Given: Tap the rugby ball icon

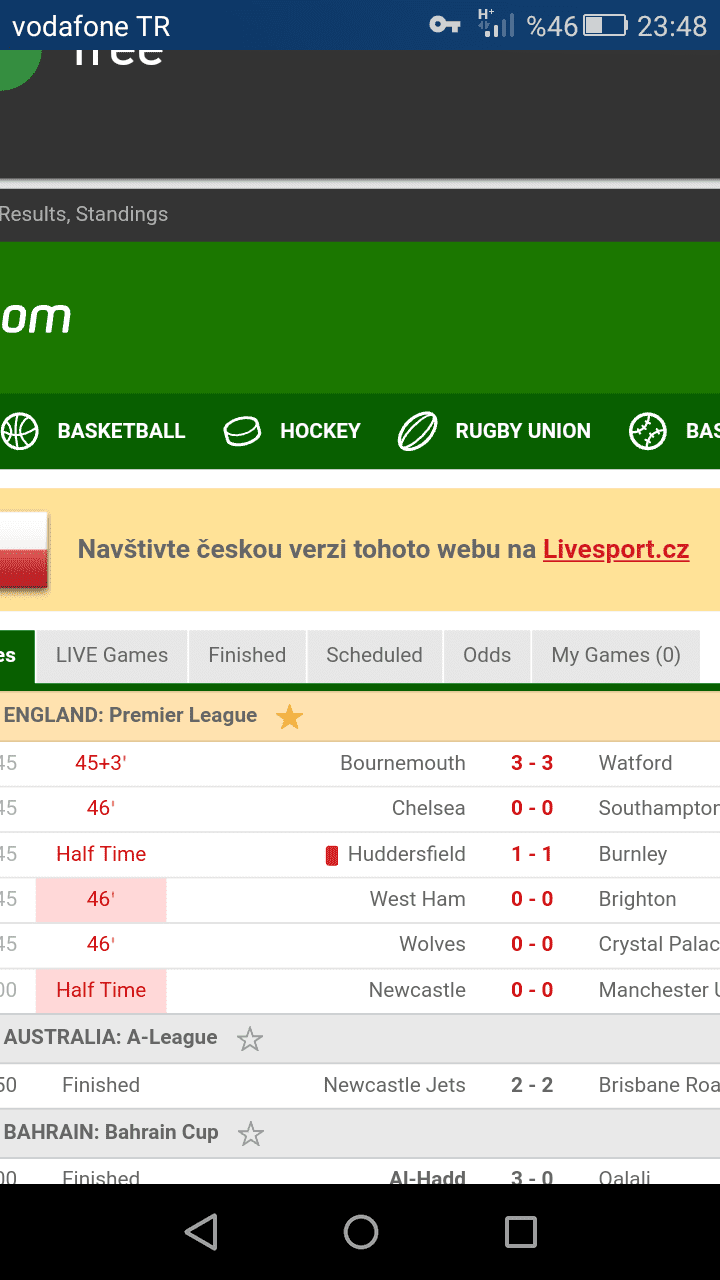Looking at the screenshot, I should pyautogui.click(x=418, y=431).
